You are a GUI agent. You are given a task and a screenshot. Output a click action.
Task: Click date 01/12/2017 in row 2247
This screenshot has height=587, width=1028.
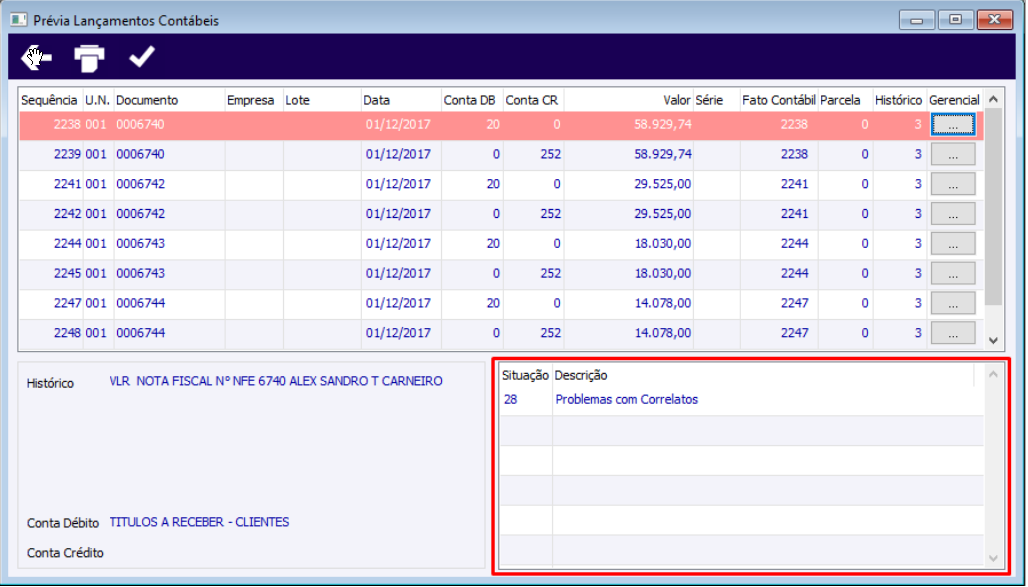coord(398,304)
